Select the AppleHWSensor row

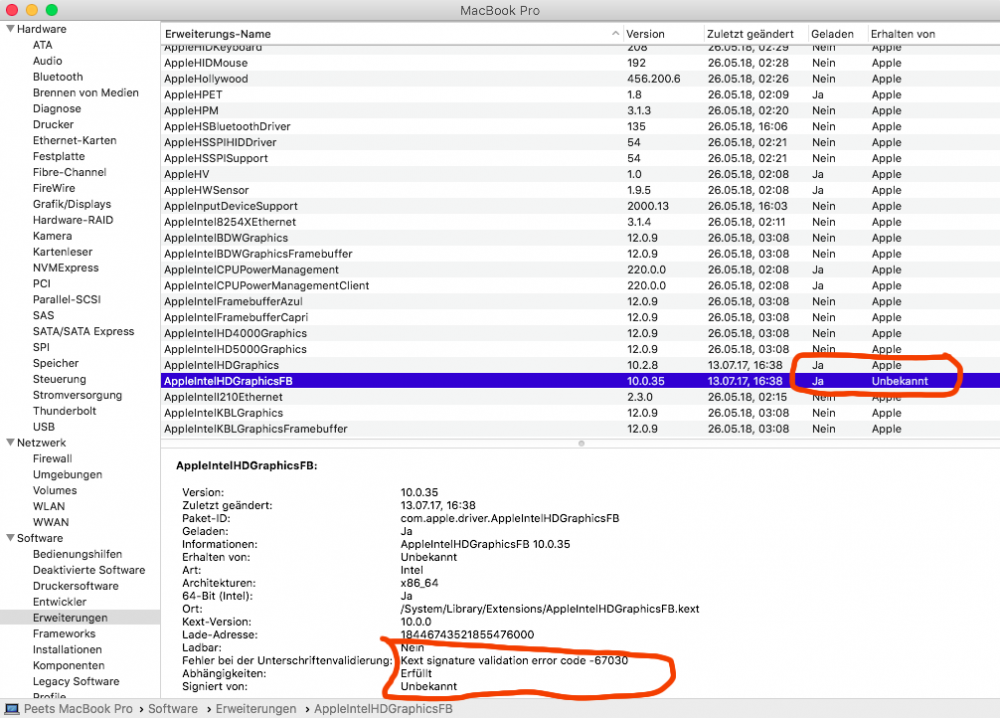pos(580,190)
